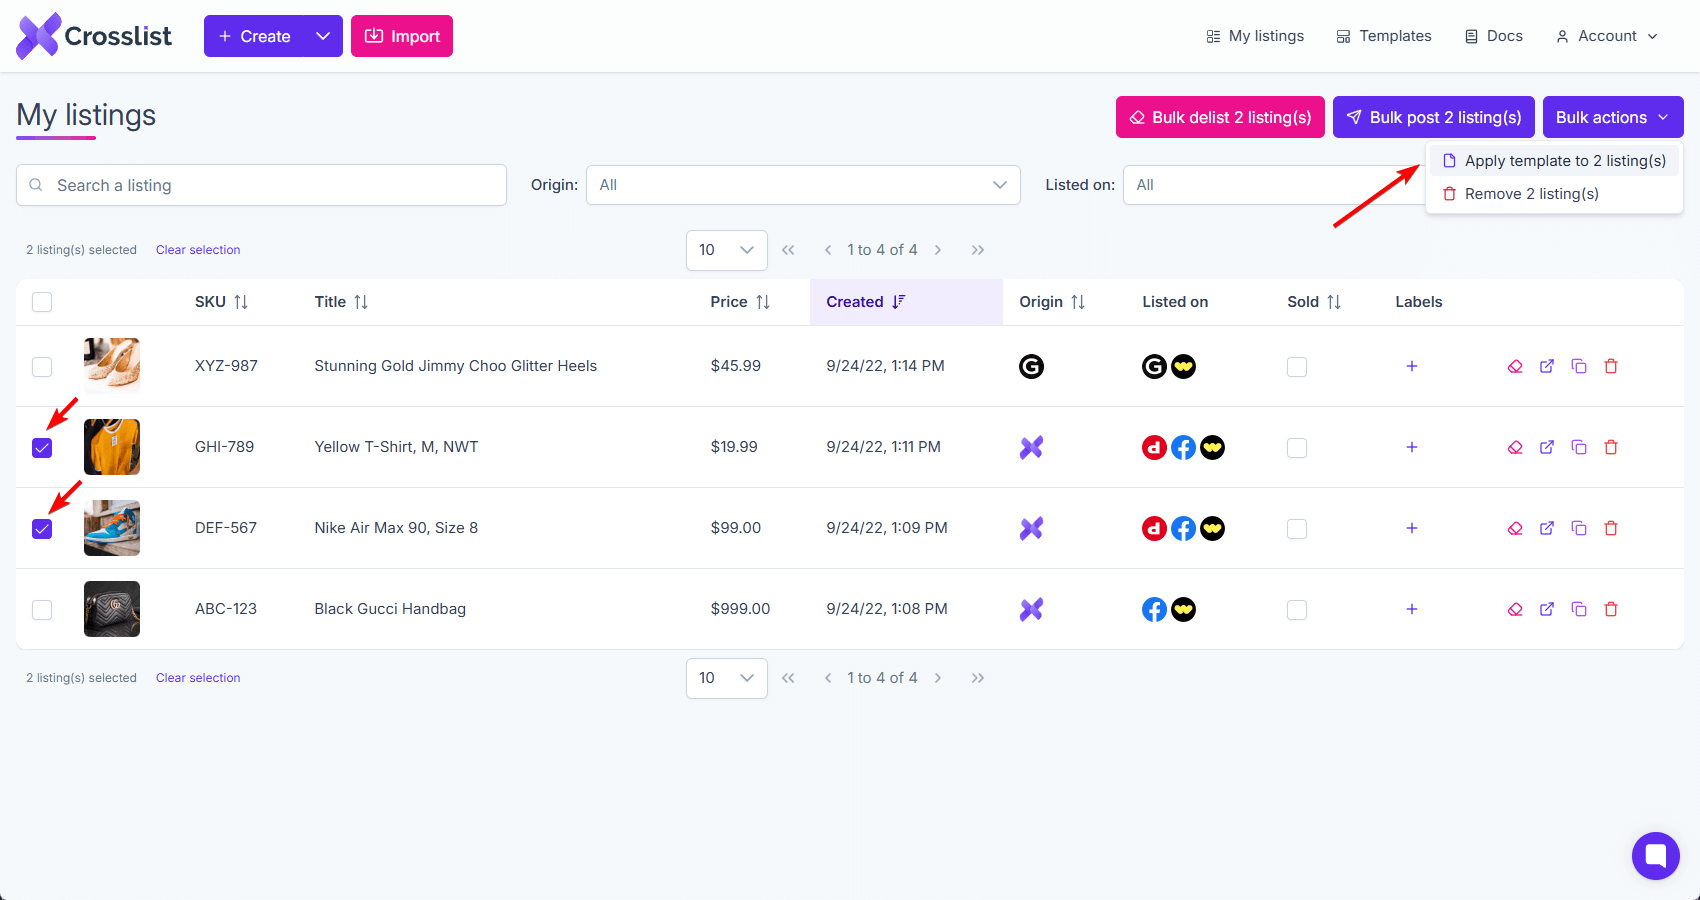
Task: Toggle the Bulk actions dropdown
Action: [1613, 117]
